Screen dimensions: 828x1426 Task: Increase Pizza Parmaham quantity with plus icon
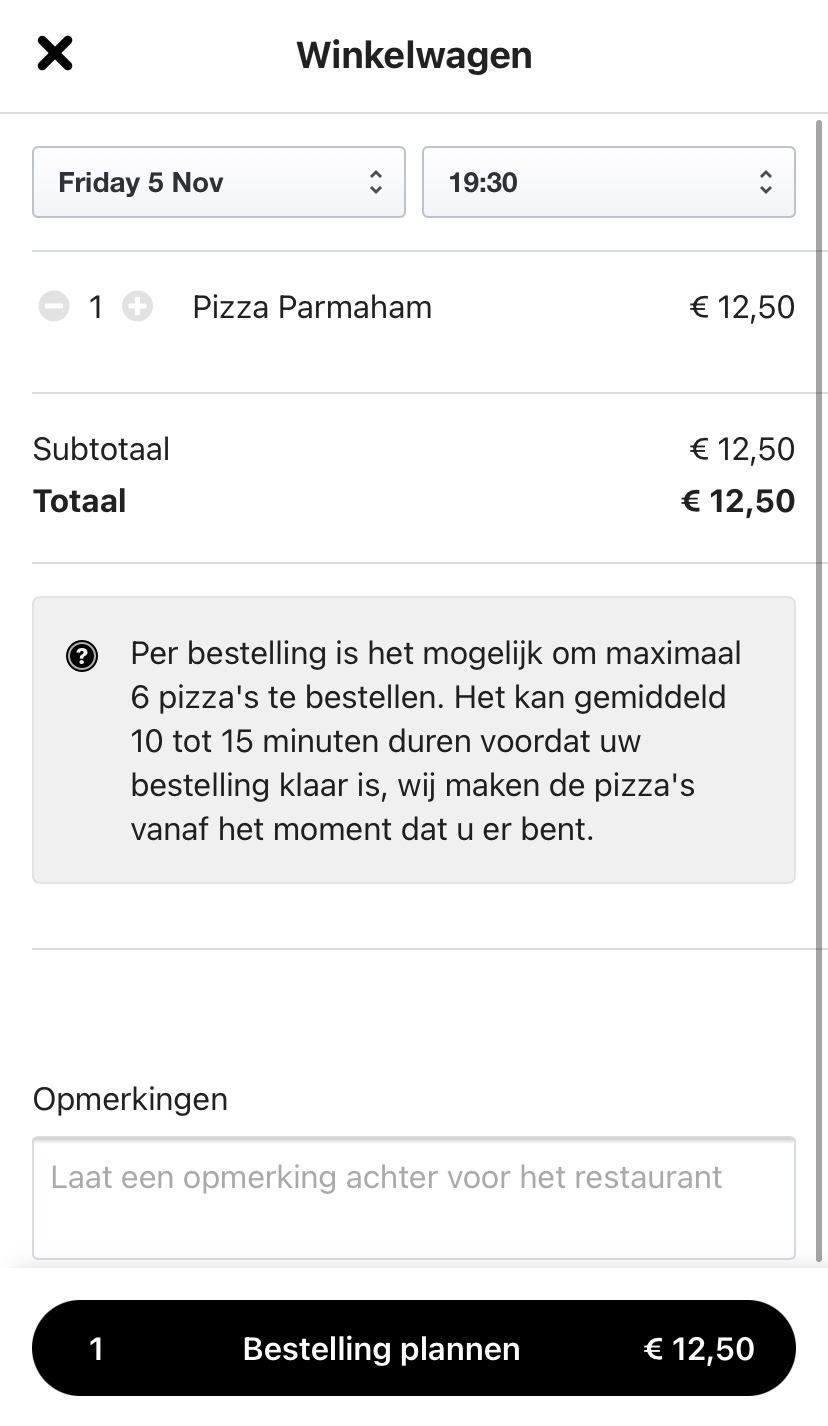click(x=137, y=307)
